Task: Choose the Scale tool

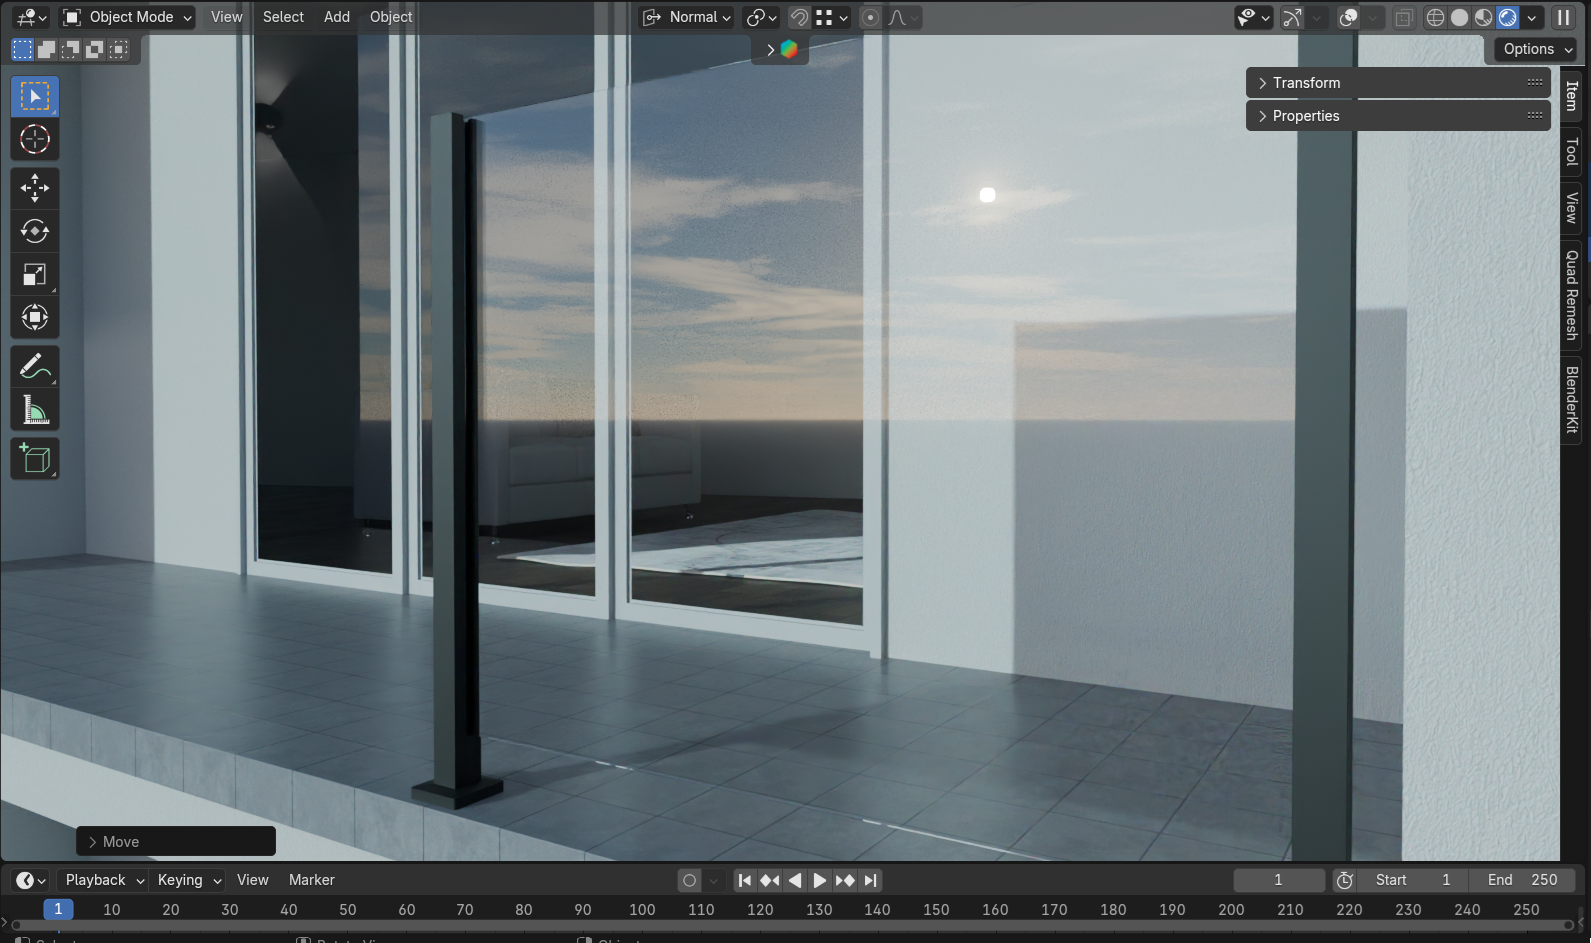Action: click(35, 275)
